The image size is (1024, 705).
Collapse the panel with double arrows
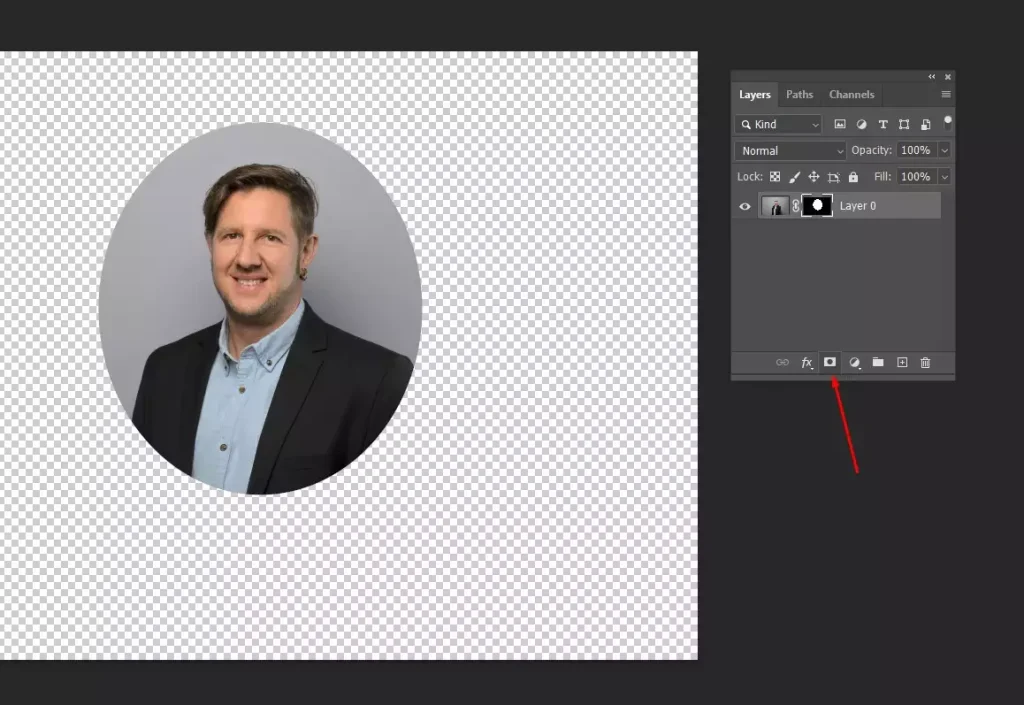click(931, 75)
